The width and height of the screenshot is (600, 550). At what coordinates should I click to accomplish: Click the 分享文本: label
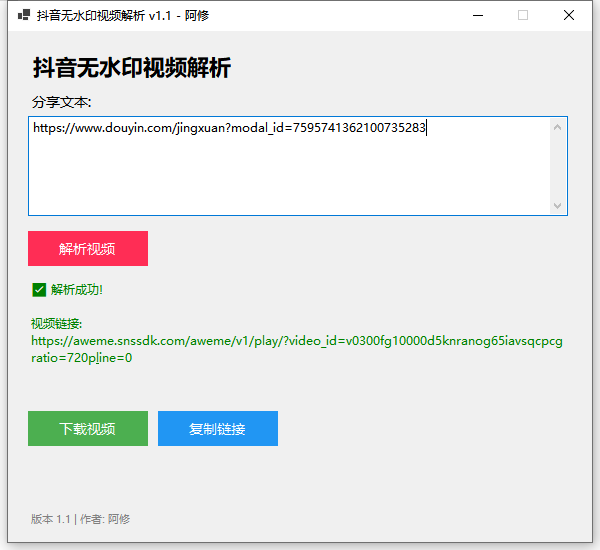point(61,102)
